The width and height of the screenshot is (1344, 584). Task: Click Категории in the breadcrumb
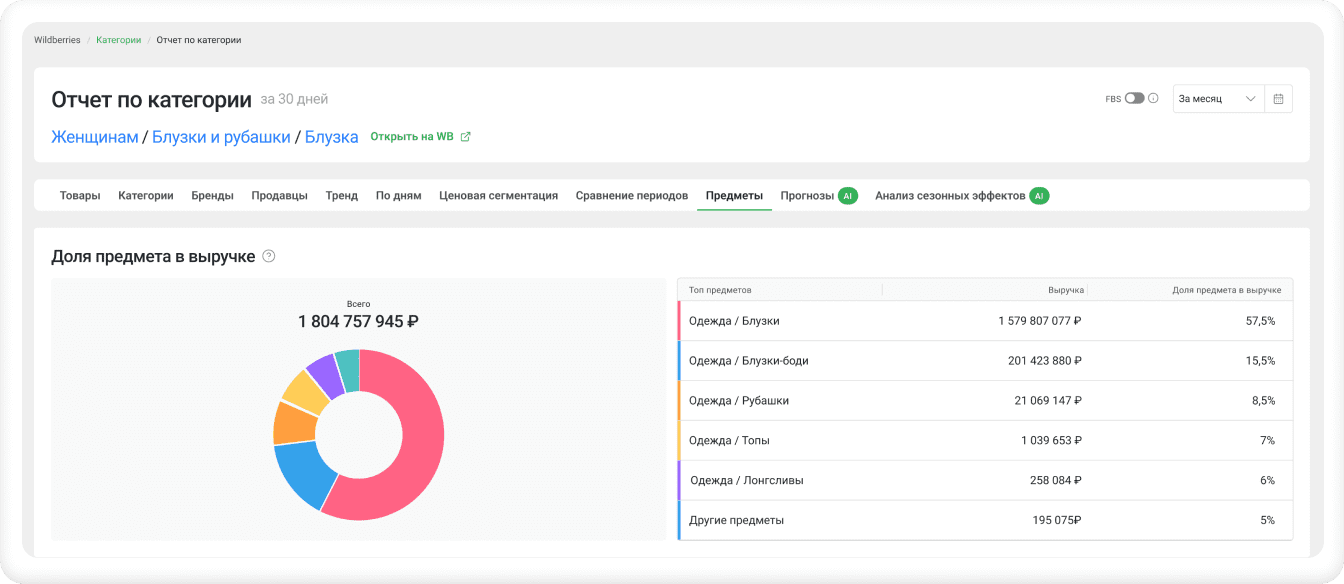[118, 40]
